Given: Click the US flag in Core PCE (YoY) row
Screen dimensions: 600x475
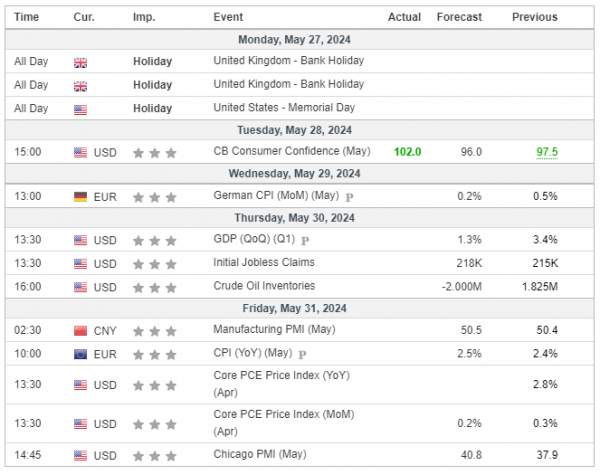Looking at the screenshot, I should click(x=80, y=385).
